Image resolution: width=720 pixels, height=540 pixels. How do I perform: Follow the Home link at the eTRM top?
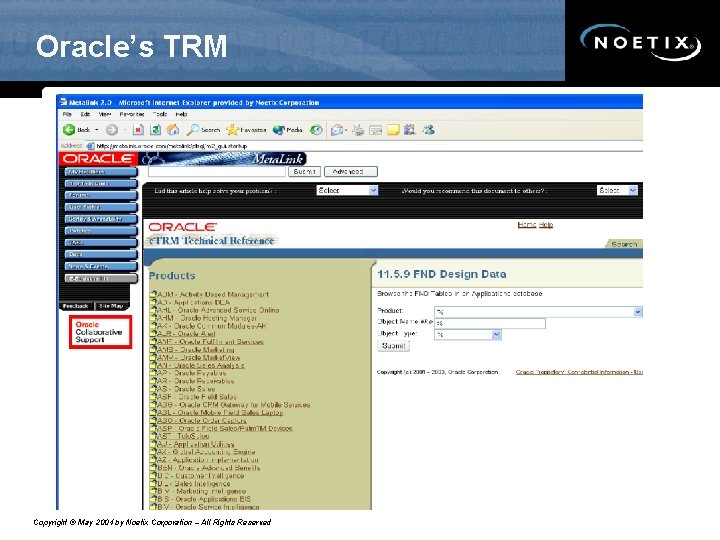[527, 225]
